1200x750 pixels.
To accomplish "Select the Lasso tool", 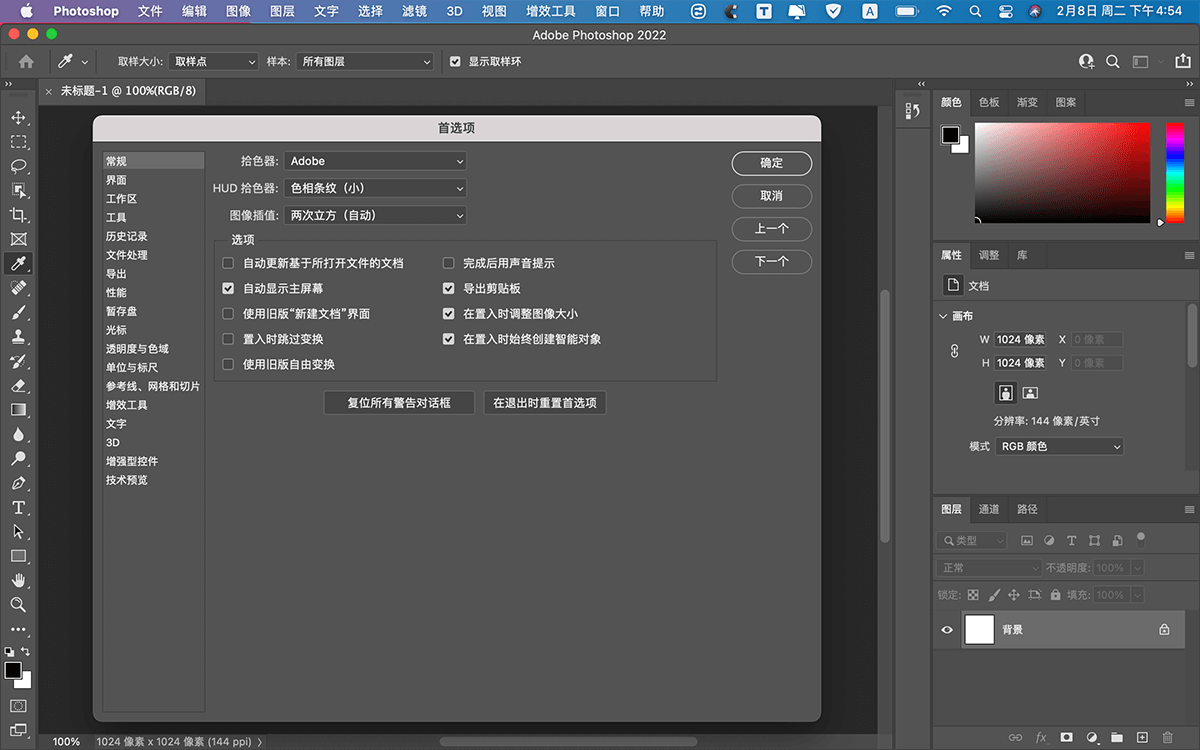I will [18, 166].
